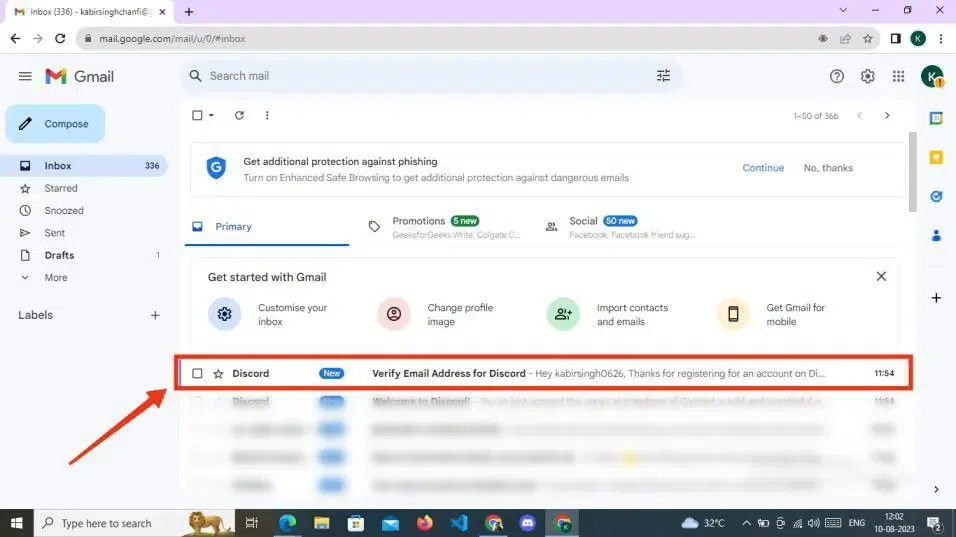
Task: Open Microsoft Edge from taskbar
Action: (x=287, y=523)
